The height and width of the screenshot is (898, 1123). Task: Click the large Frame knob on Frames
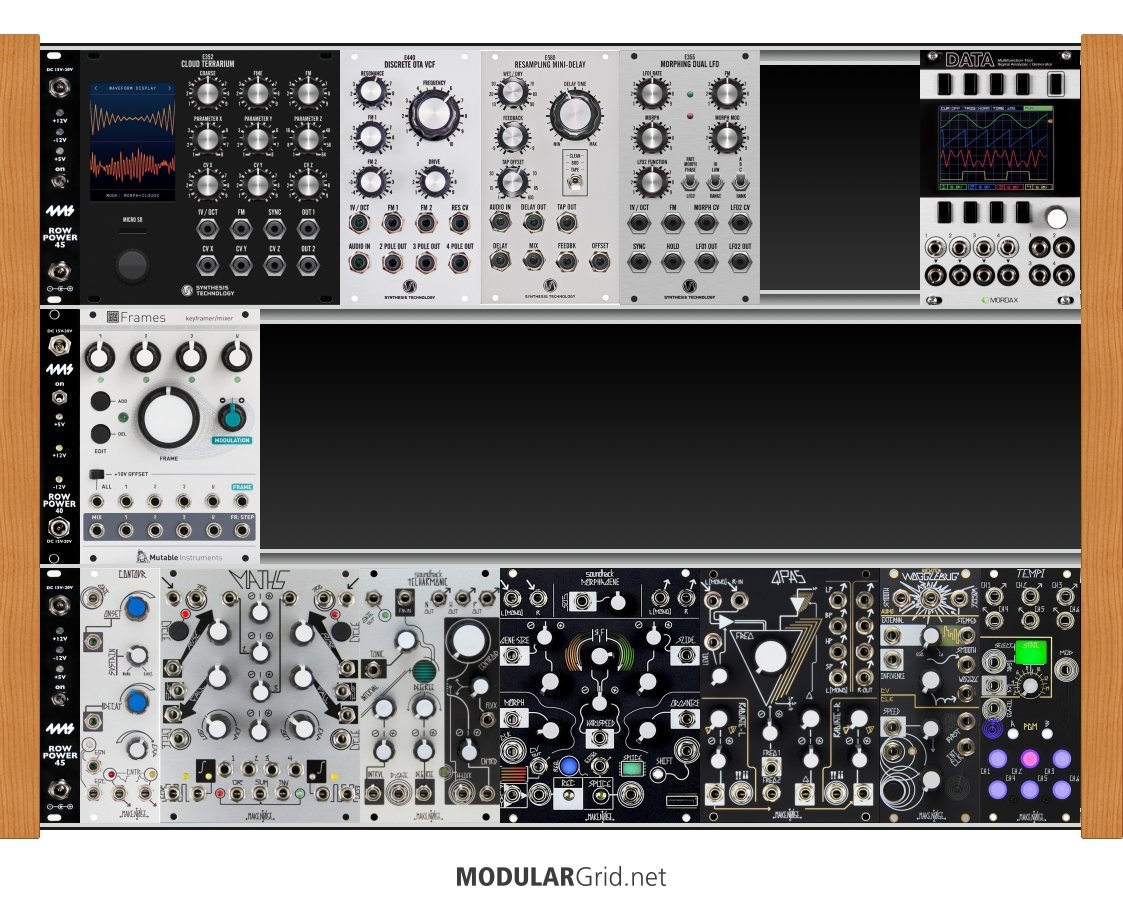coord(168,418)
